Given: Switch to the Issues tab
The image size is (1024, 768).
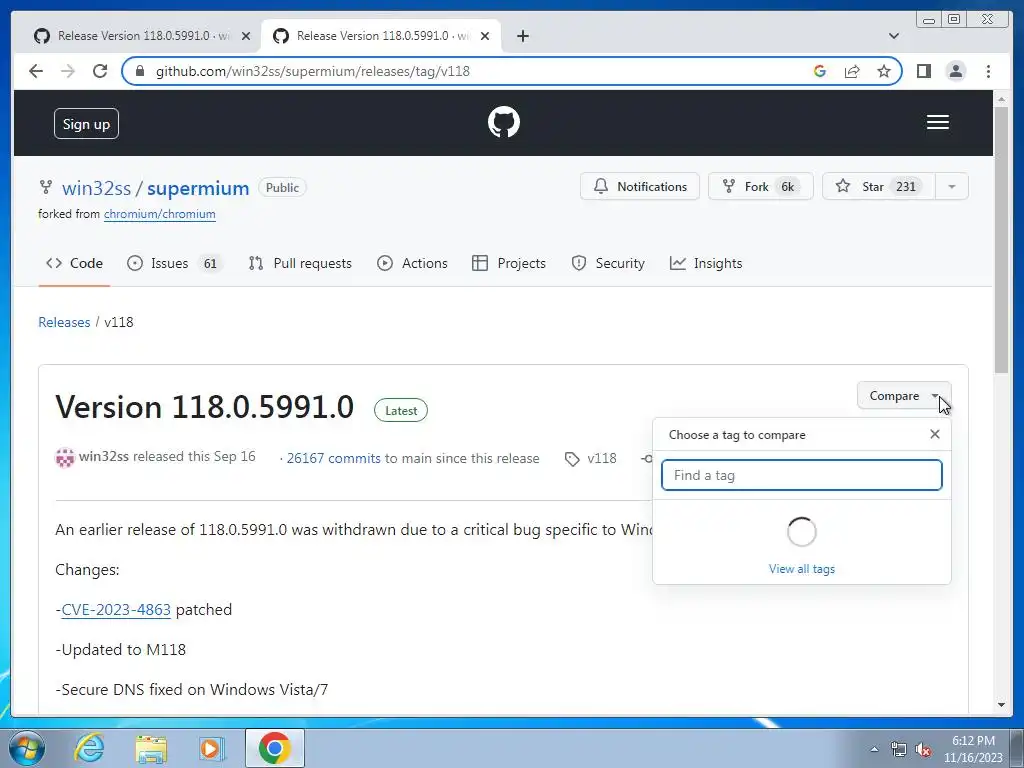Looking at the screenshot, I should pos(174,263).
